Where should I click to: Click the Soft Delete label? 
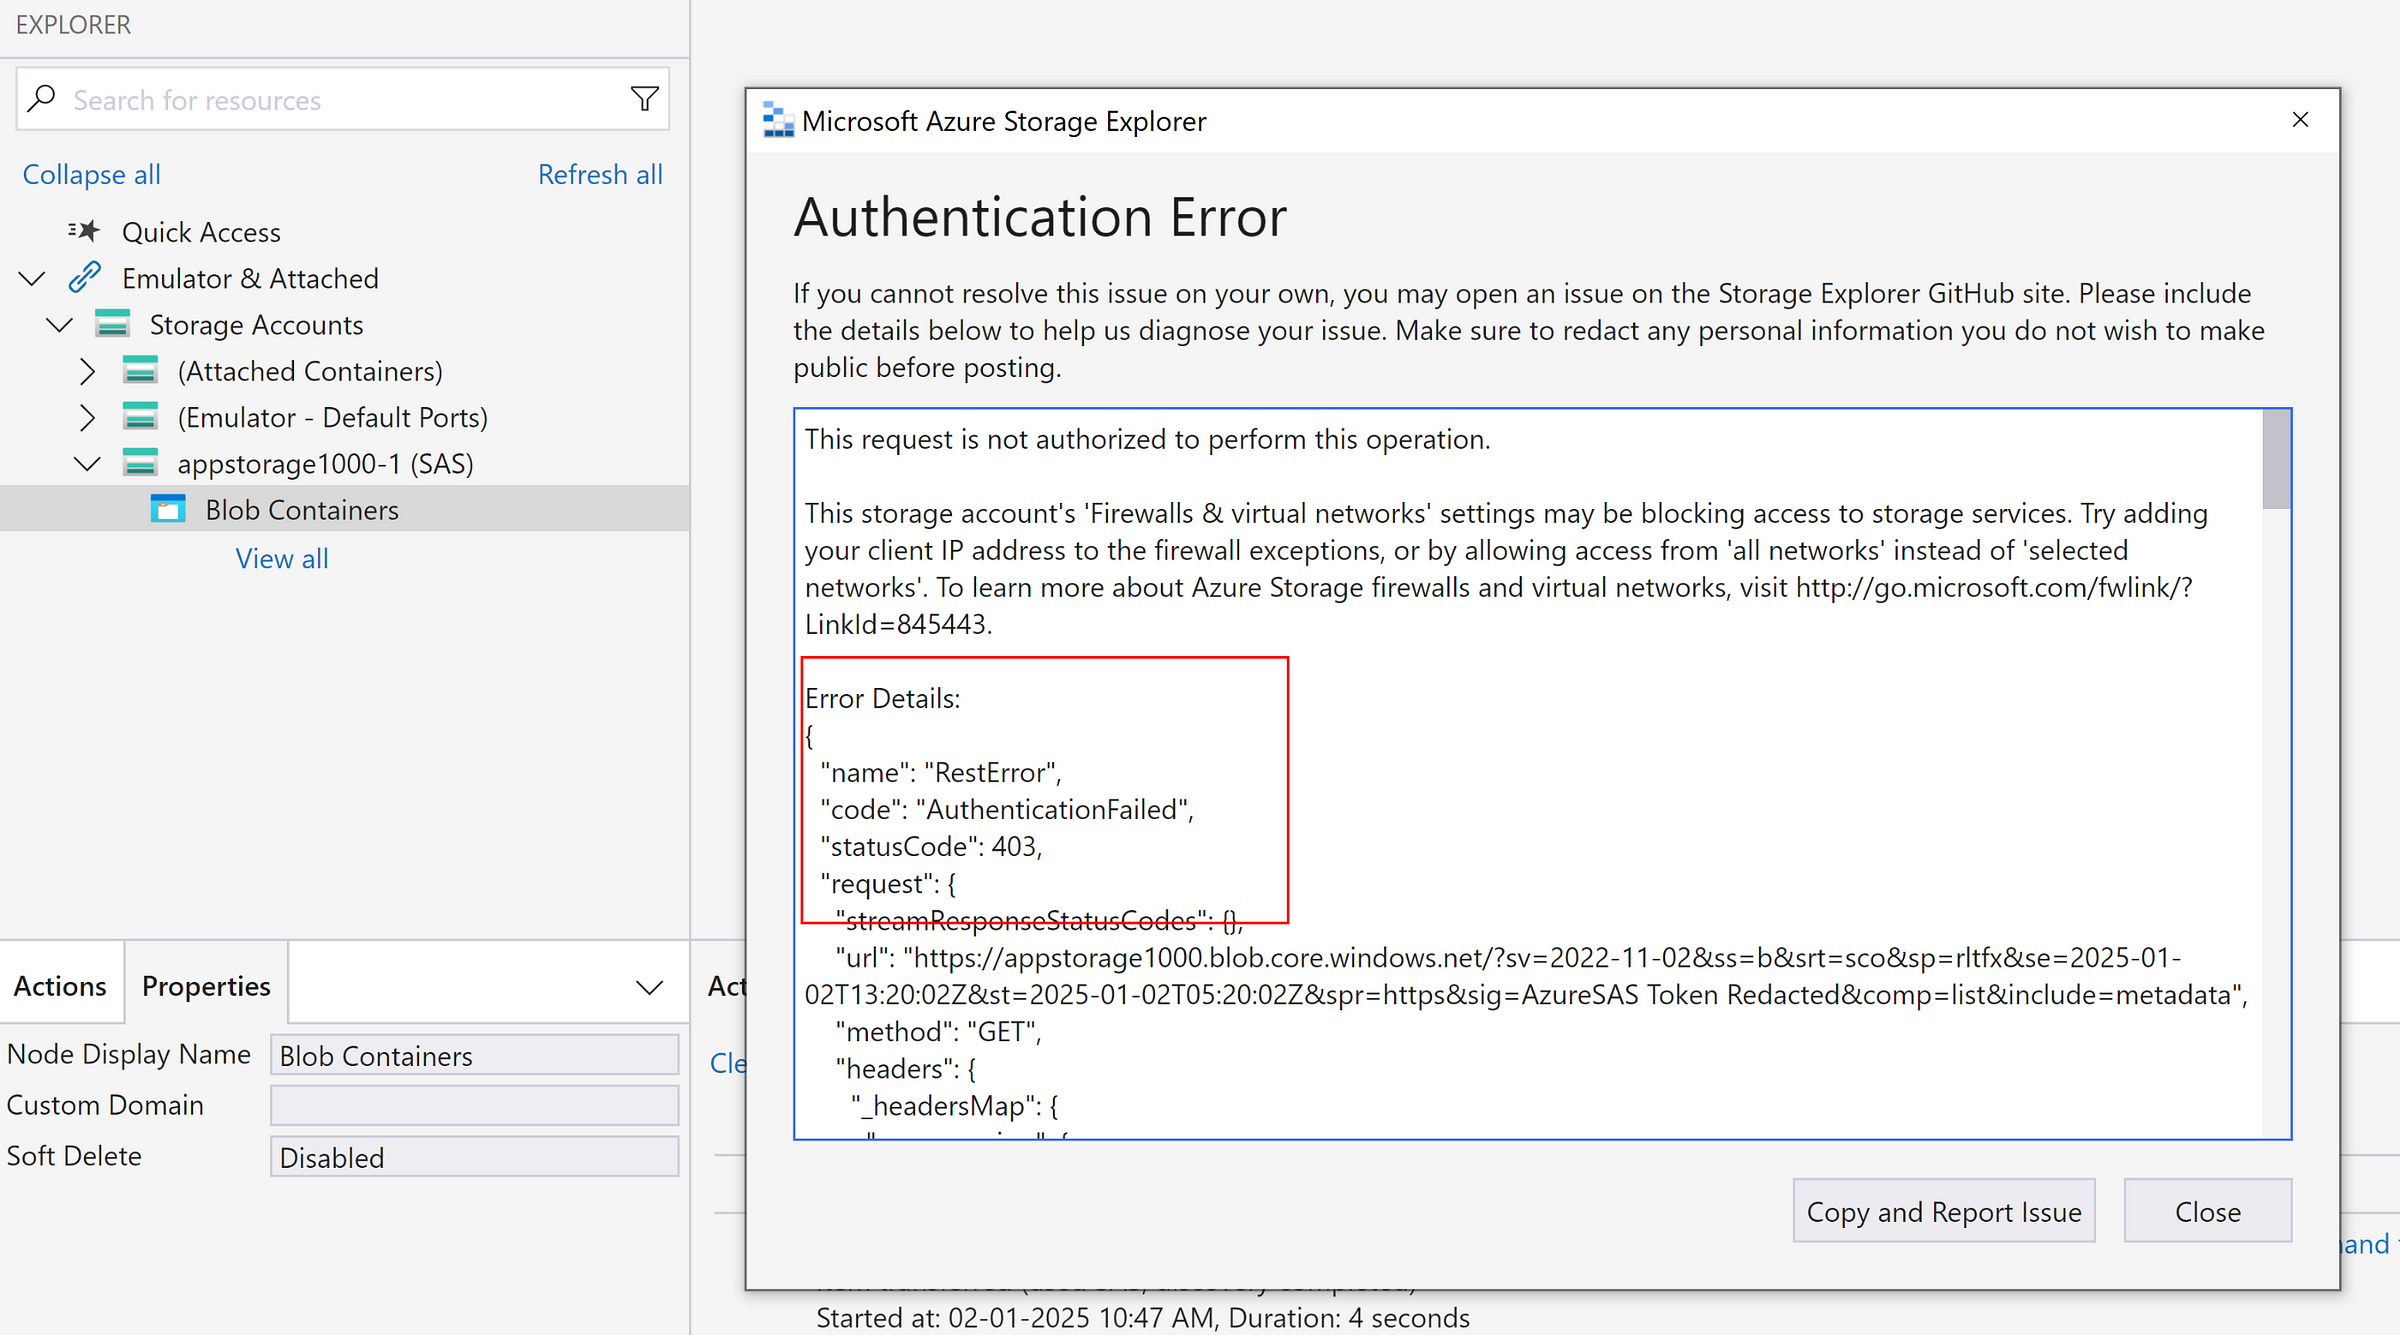[74, 1155]
